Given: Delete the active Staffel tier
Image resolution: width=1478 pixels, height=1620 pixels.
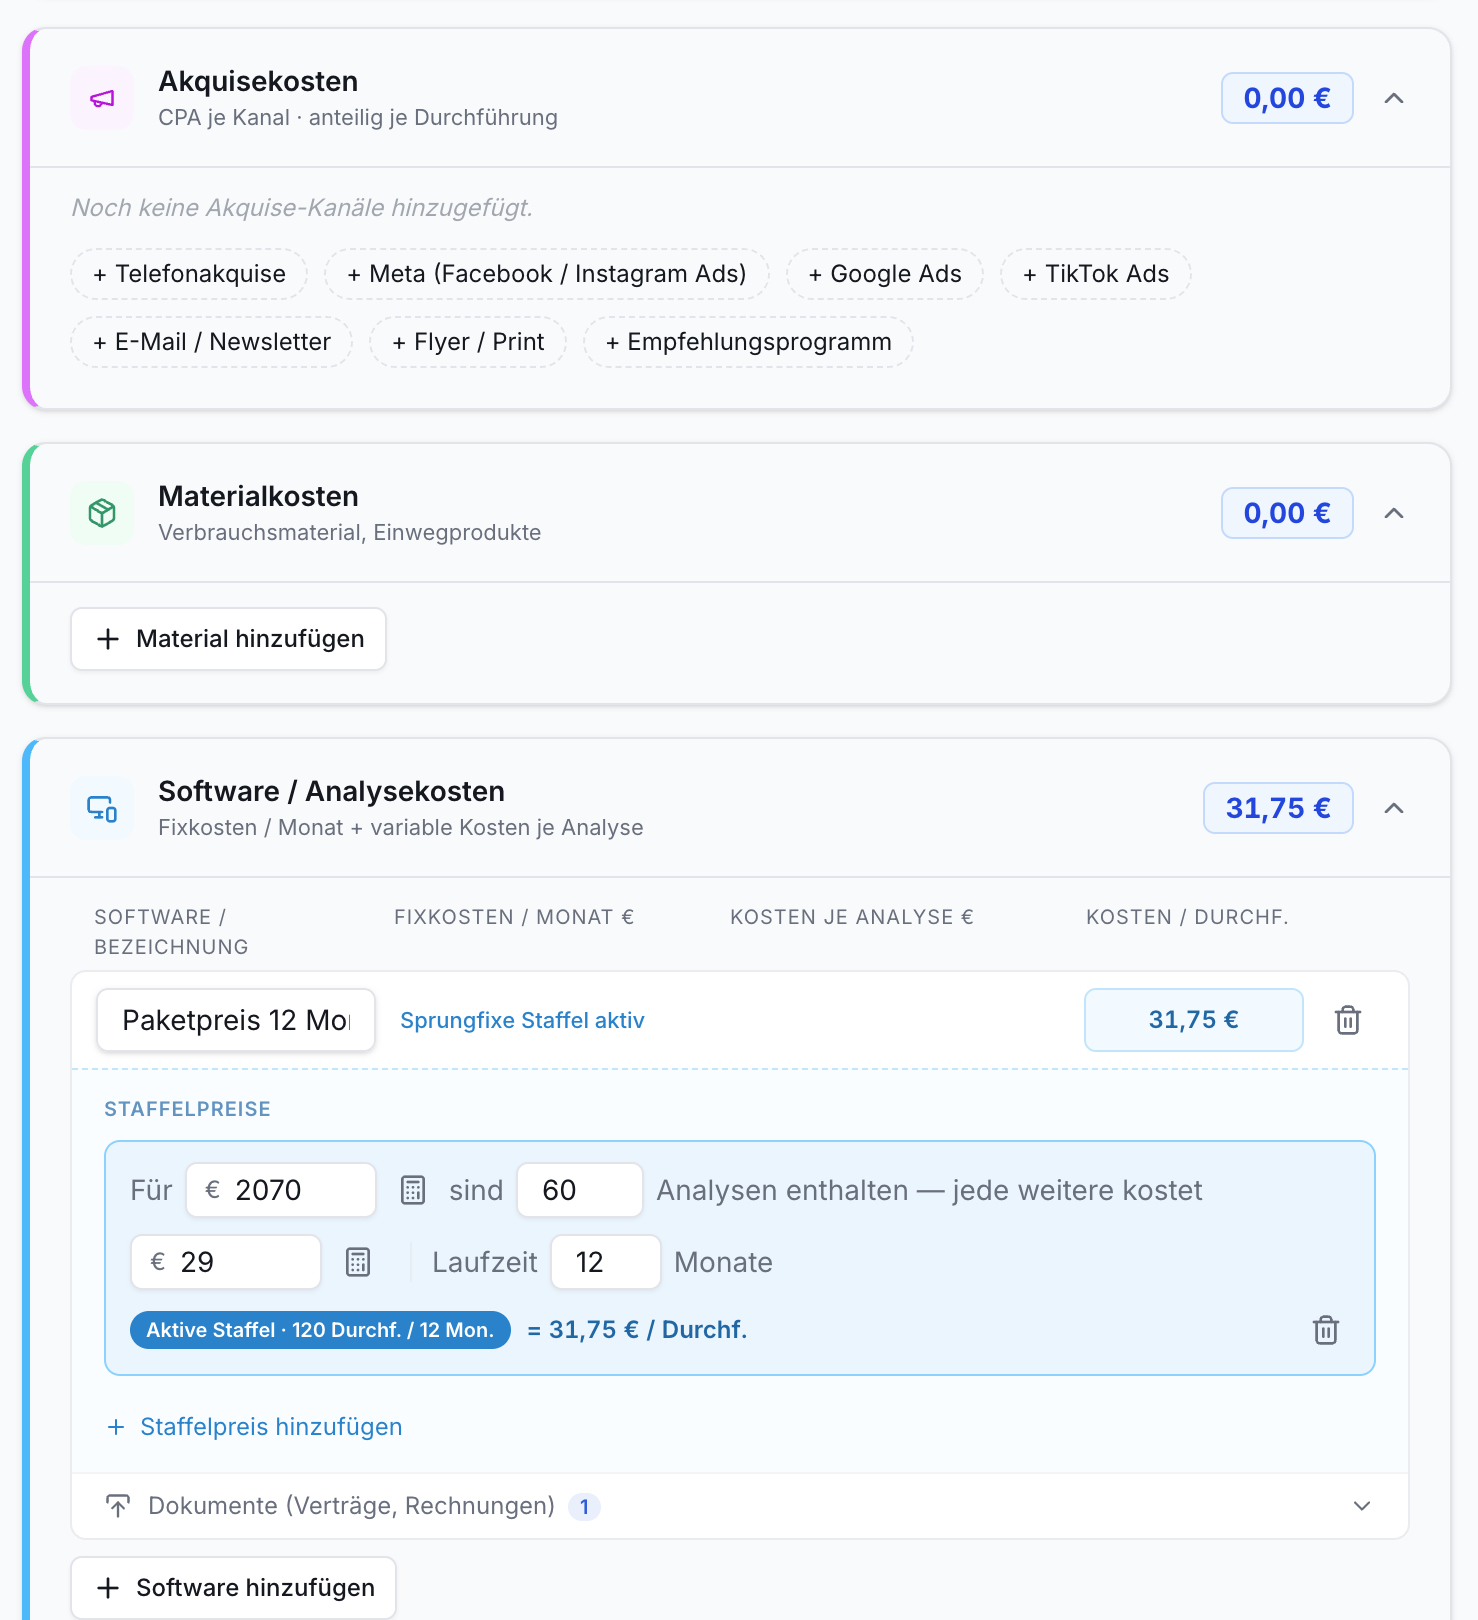Looking at the screenshot, I should [1326, 1330].
